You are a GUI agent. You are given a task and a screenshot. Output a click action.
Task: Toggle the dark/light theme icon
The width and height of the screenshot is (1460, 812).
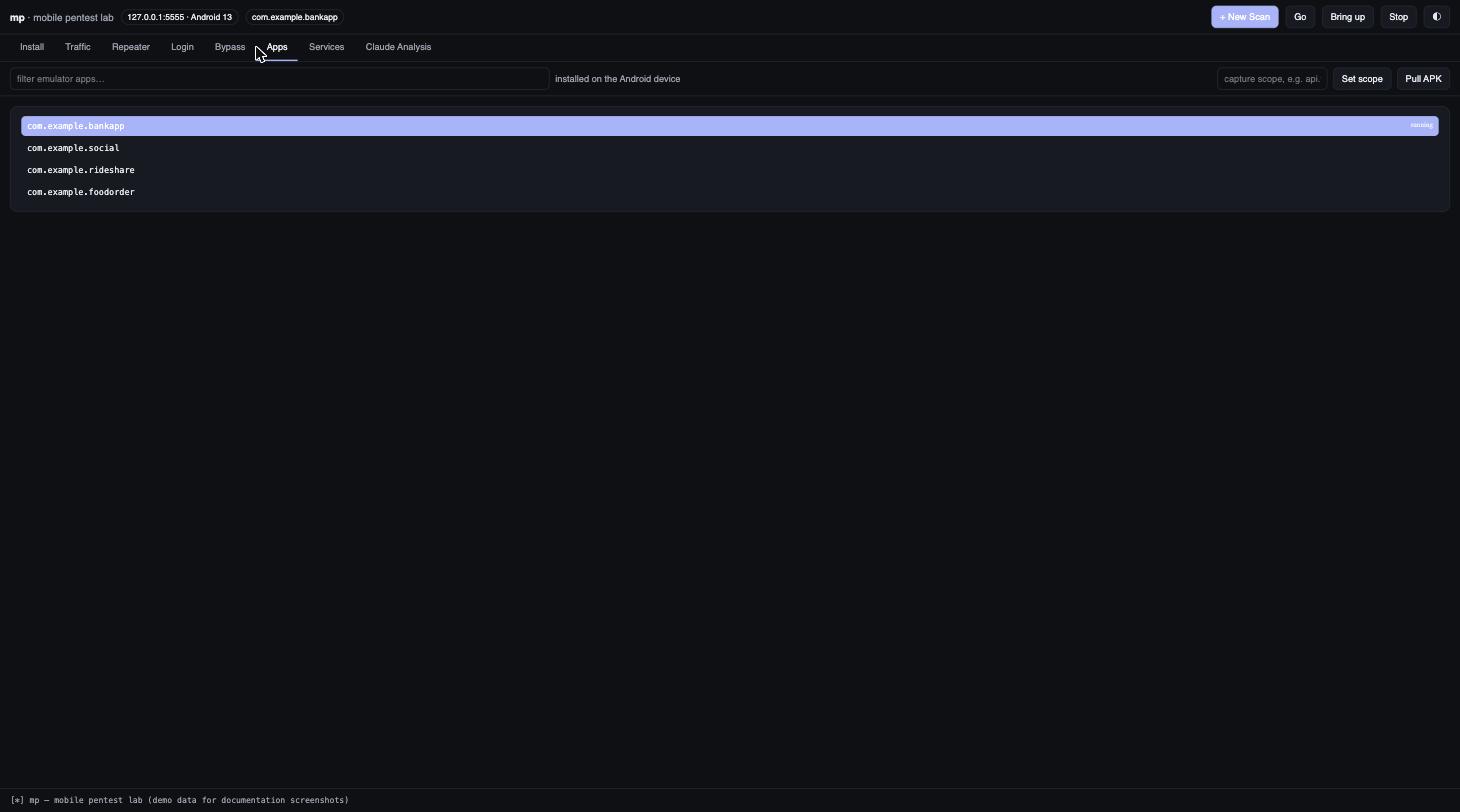tap(1436, 17)
